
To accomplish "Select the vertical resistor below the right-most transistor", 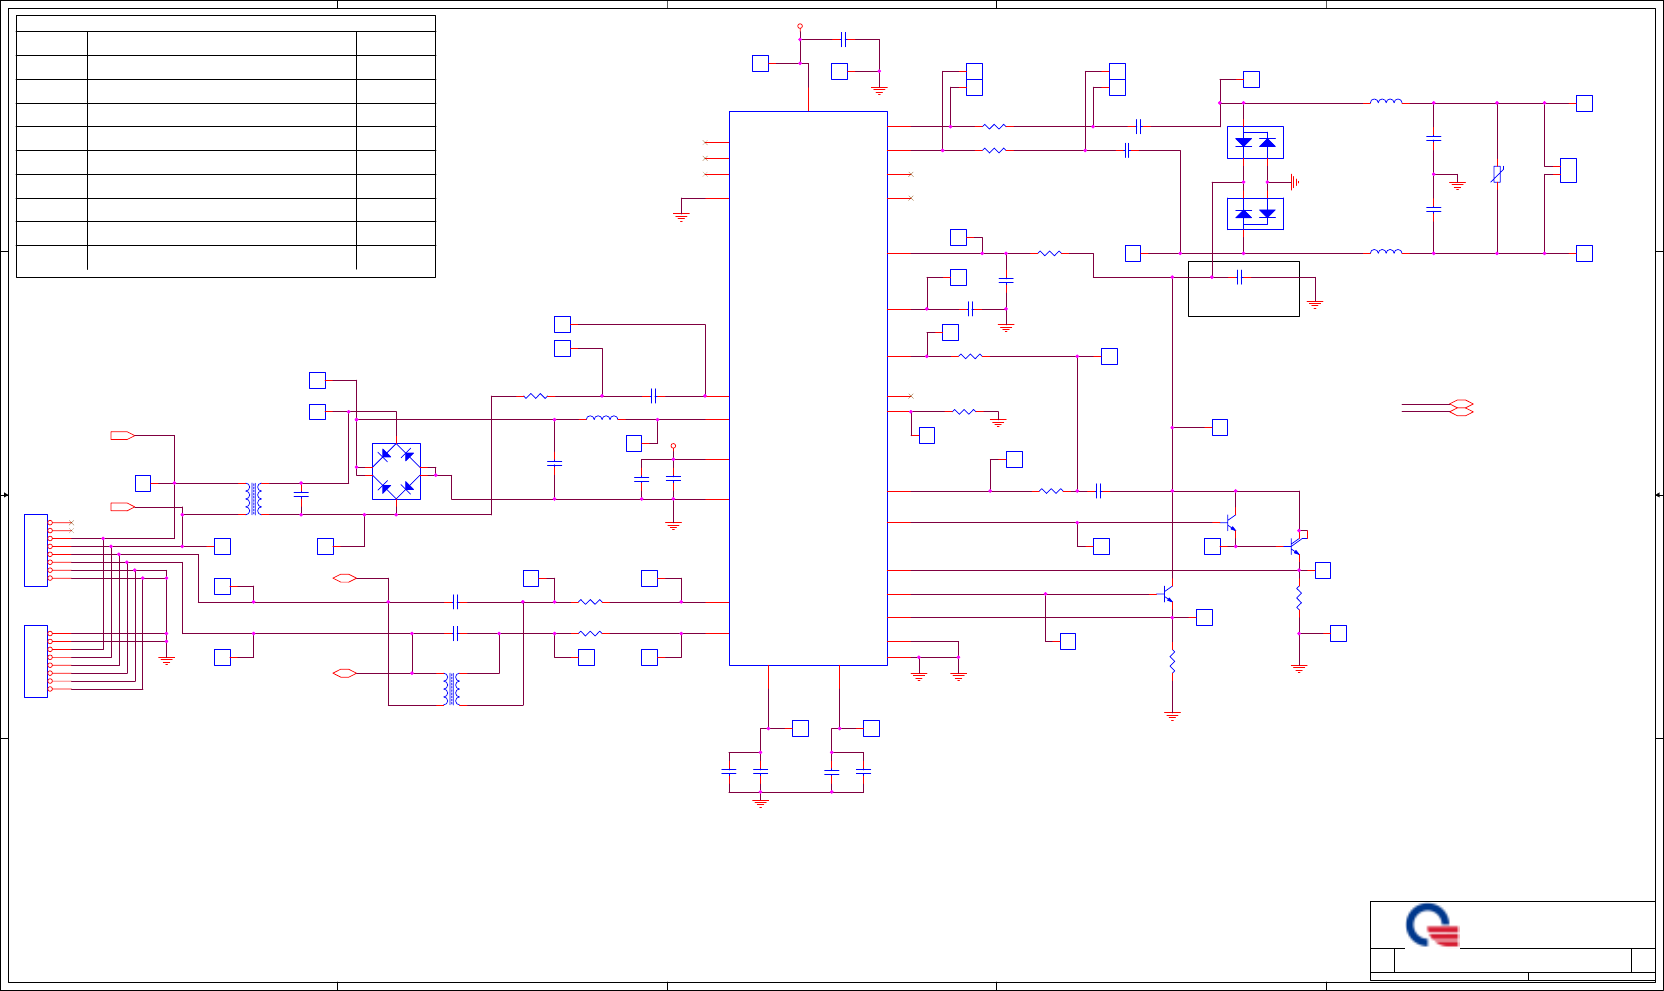I will tap(1299, 598).
